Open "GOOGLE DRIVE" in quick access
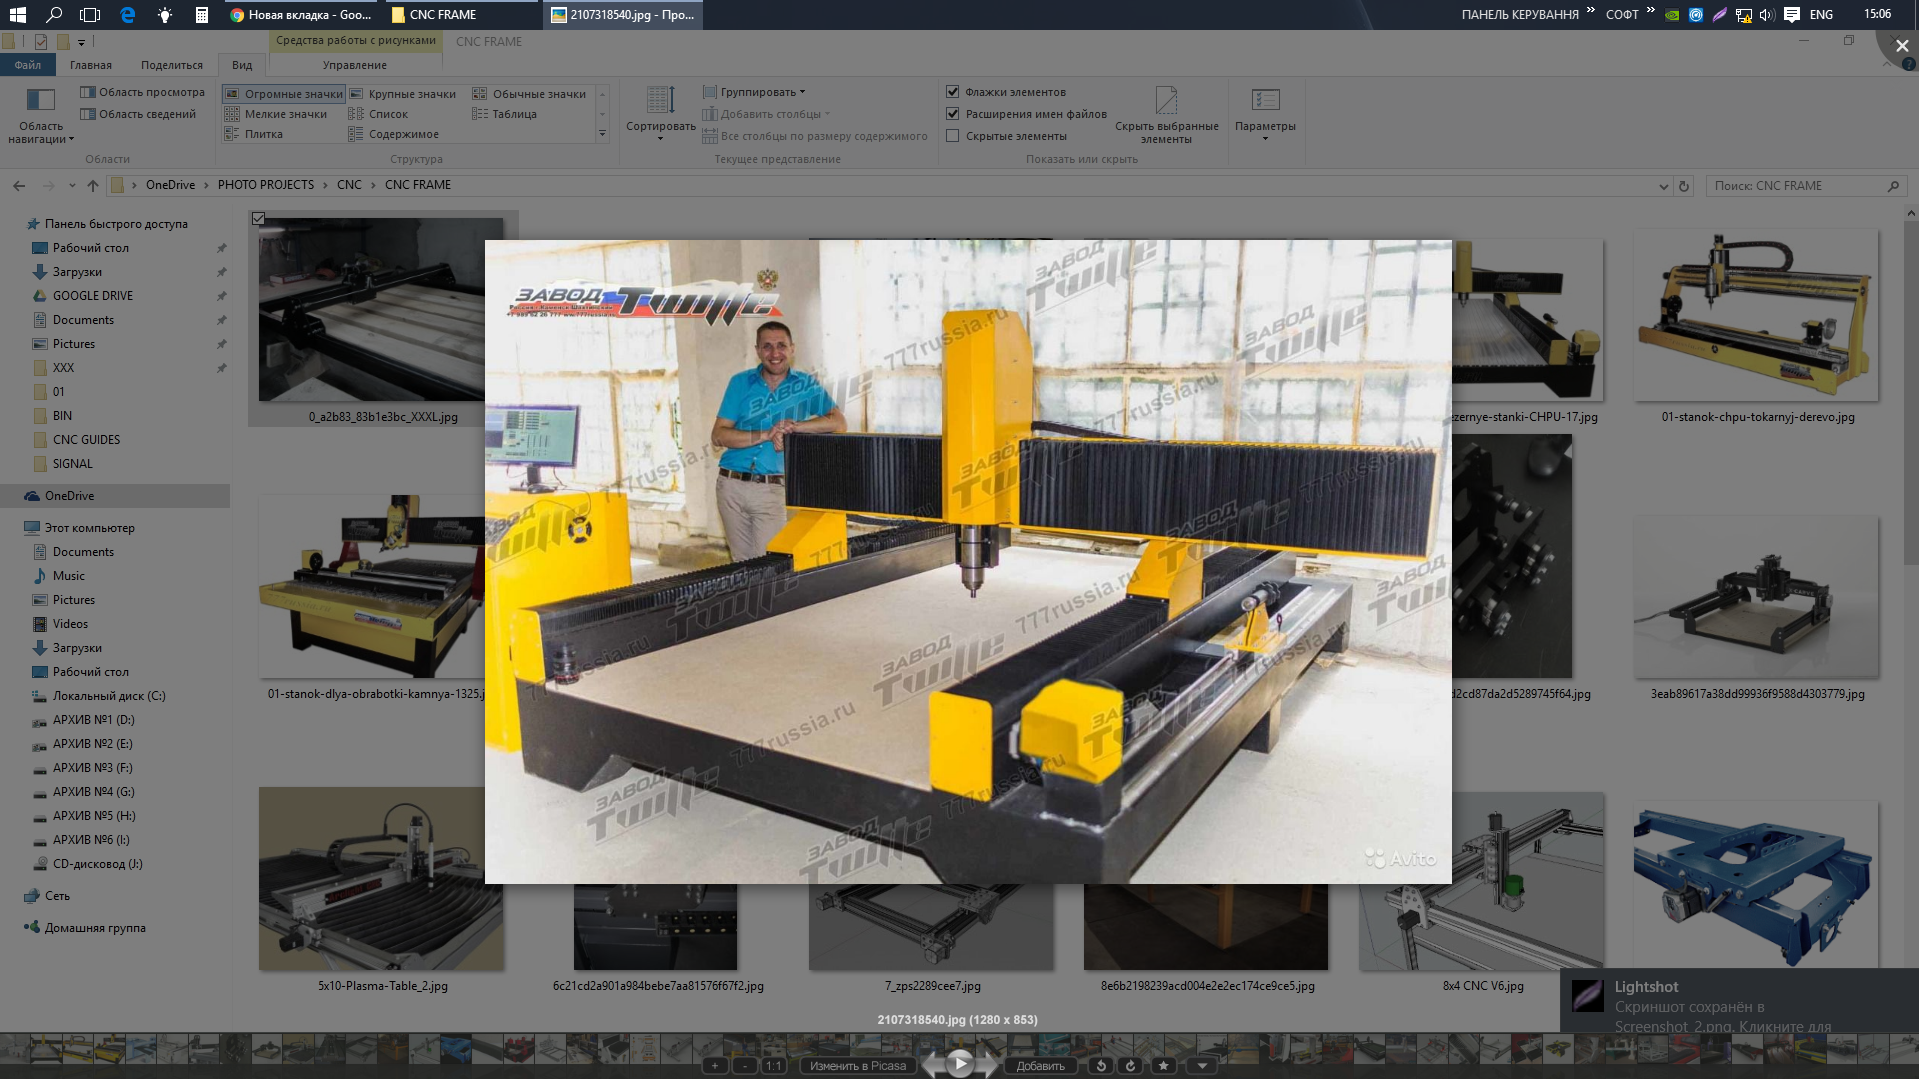This screenshot has height=1079, width=1919. coord(93,296)
